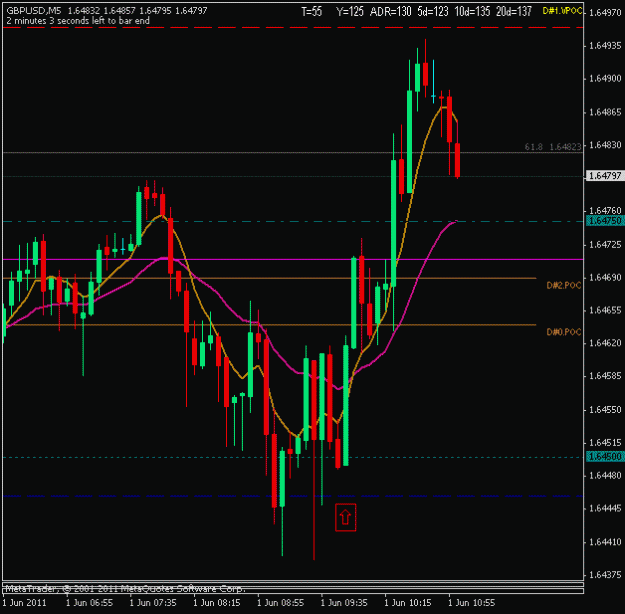Click the 1.64690 price scale value
The height and width of the screenshot is (614, 625).
pyautogui.click(x=605, y=277)
